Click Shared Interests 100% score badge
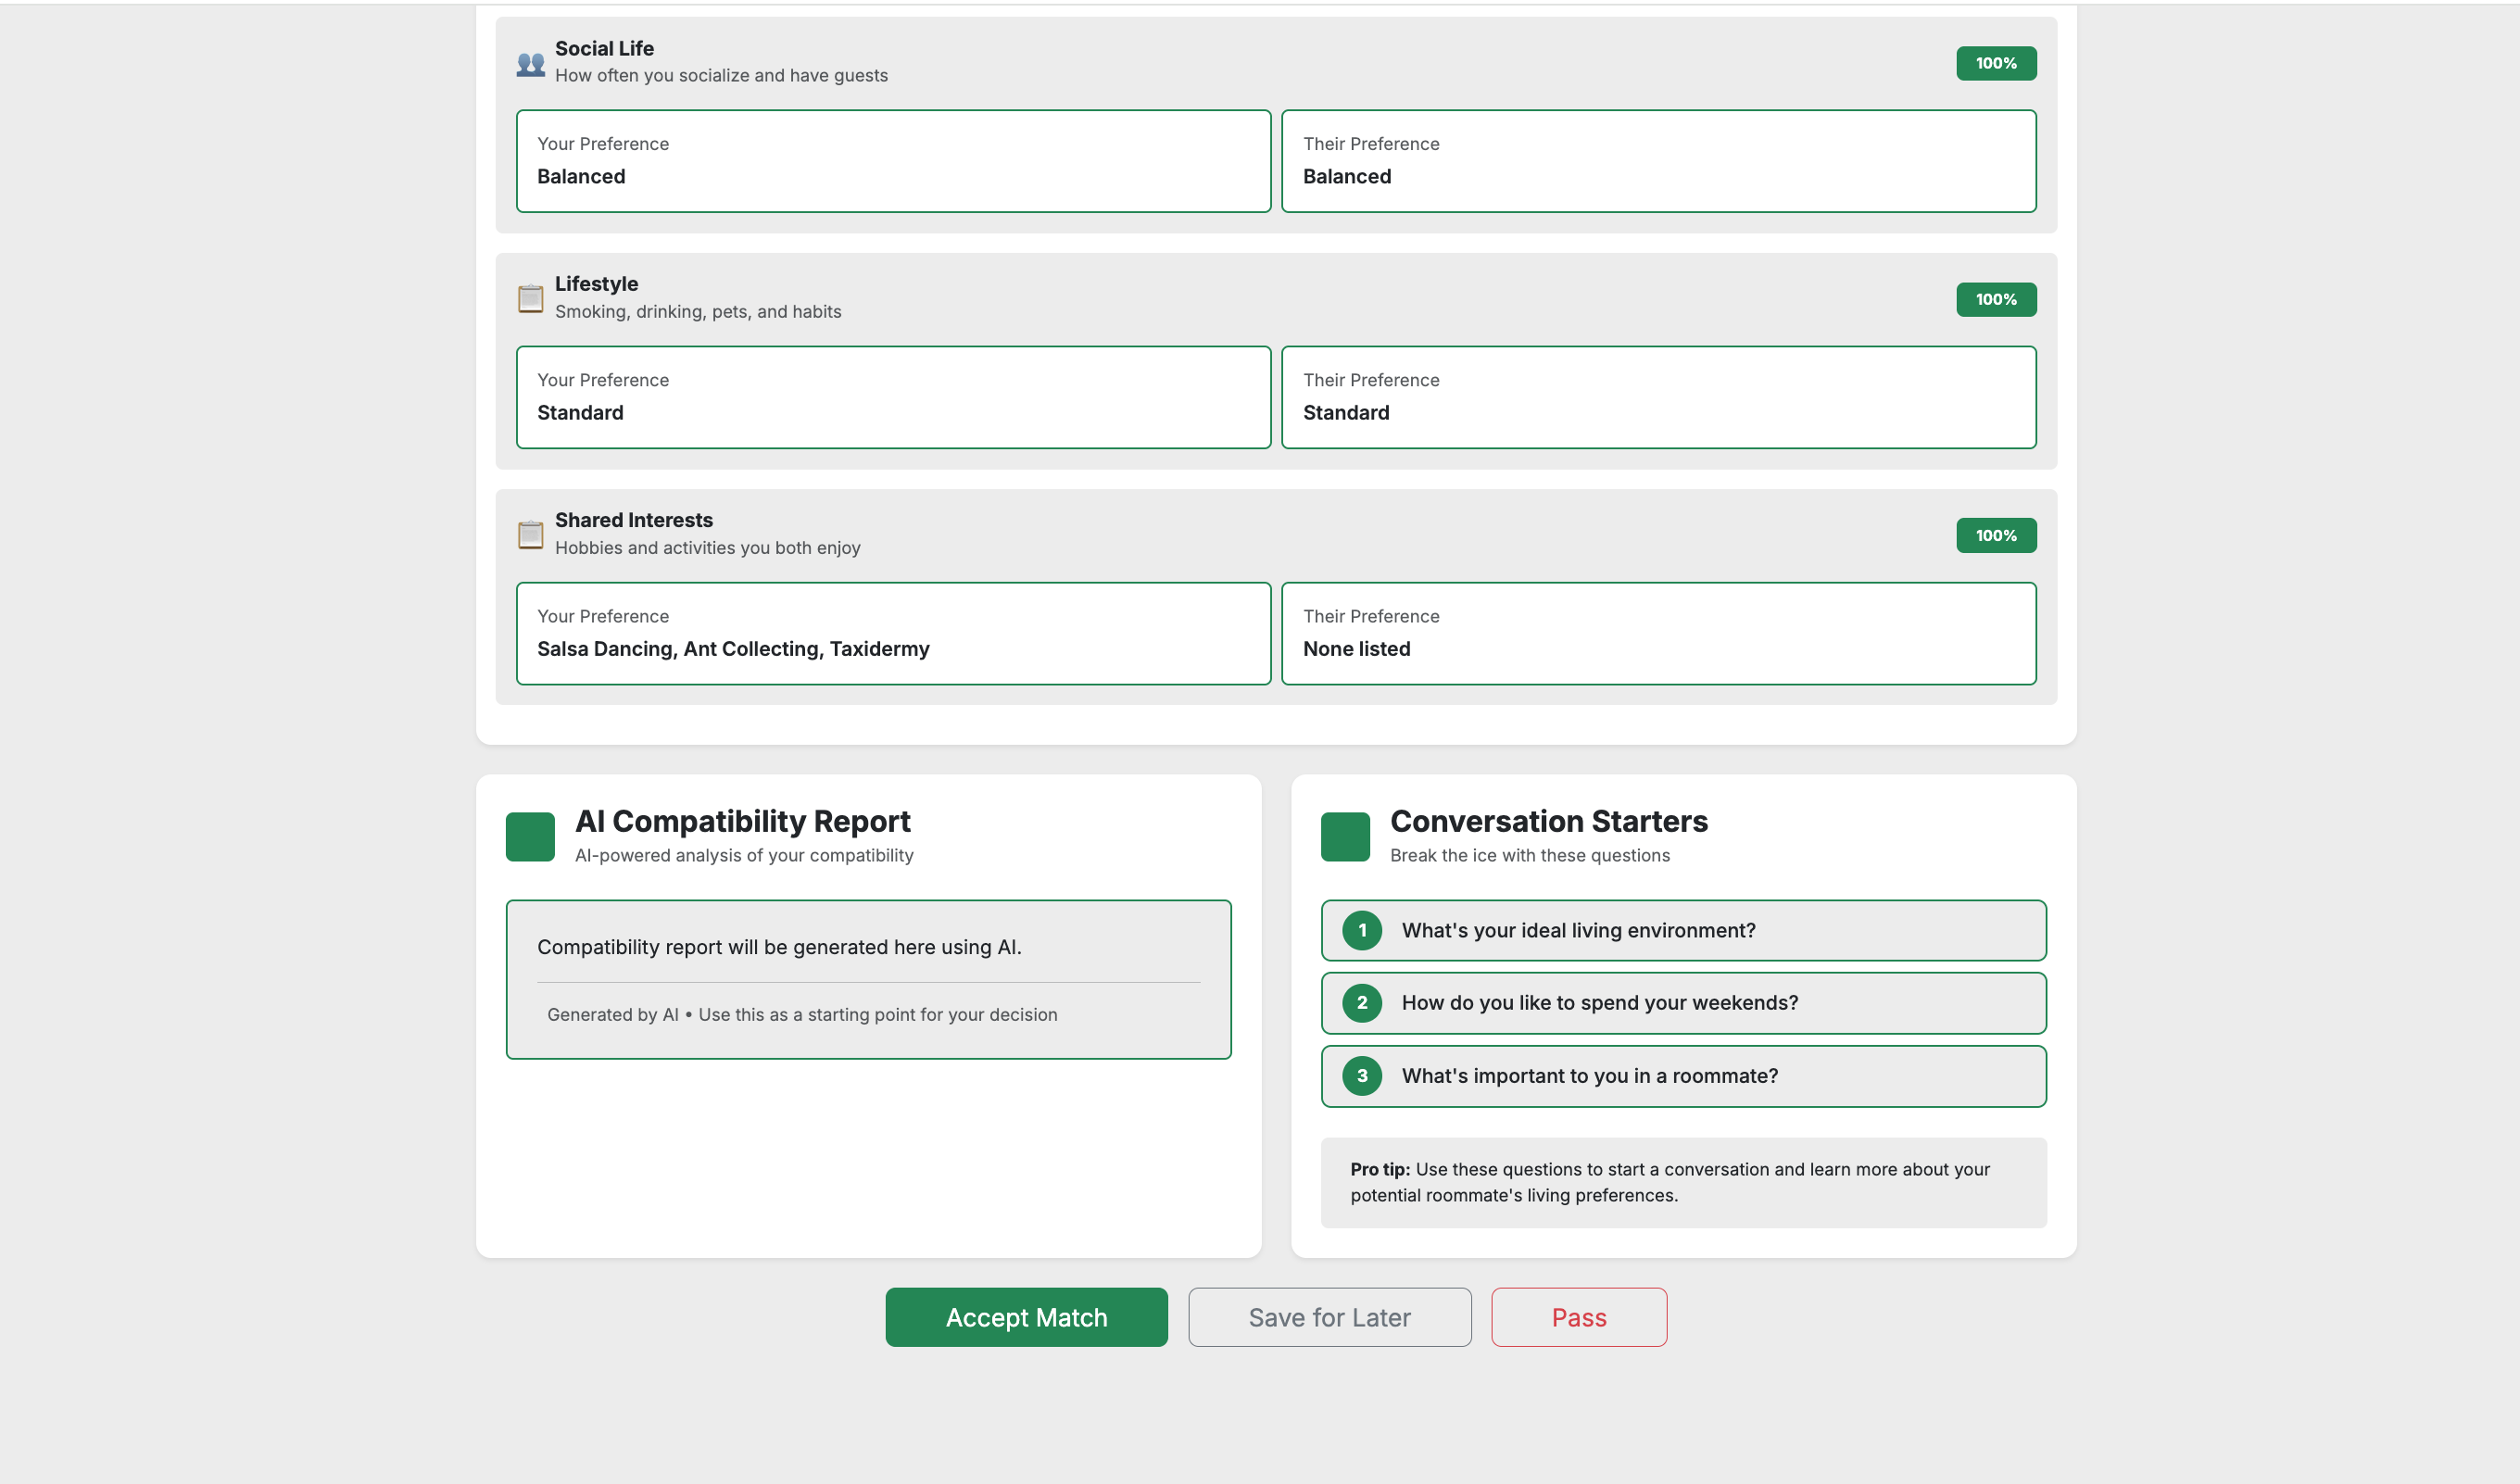 click(x=1995, y=535)
